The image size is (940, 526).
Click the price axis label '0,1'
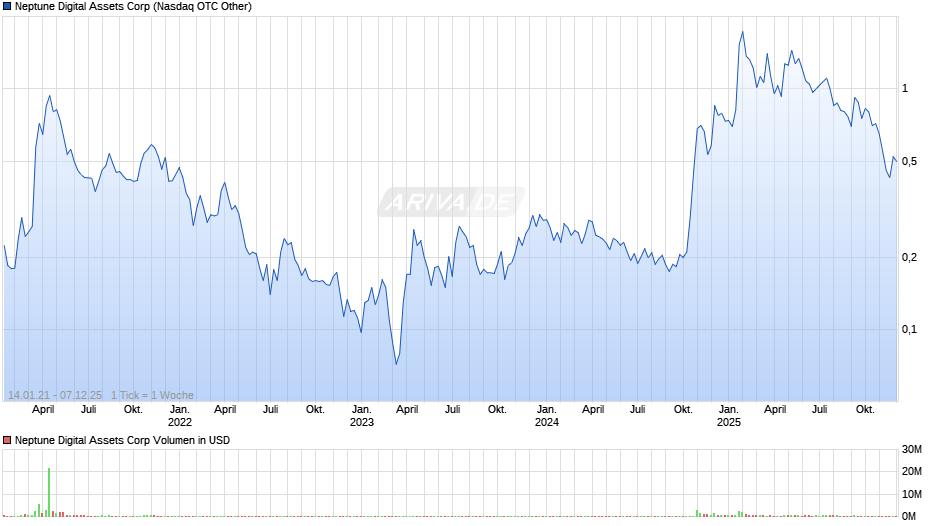[909, 329]
